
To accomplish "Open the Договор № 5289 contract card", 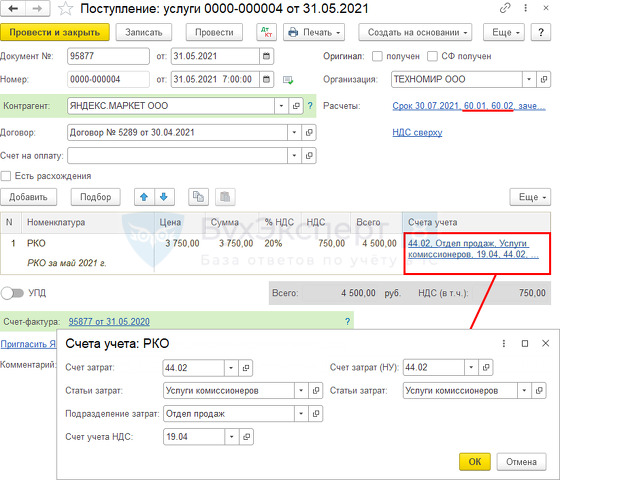I will [x=309, y=133].
